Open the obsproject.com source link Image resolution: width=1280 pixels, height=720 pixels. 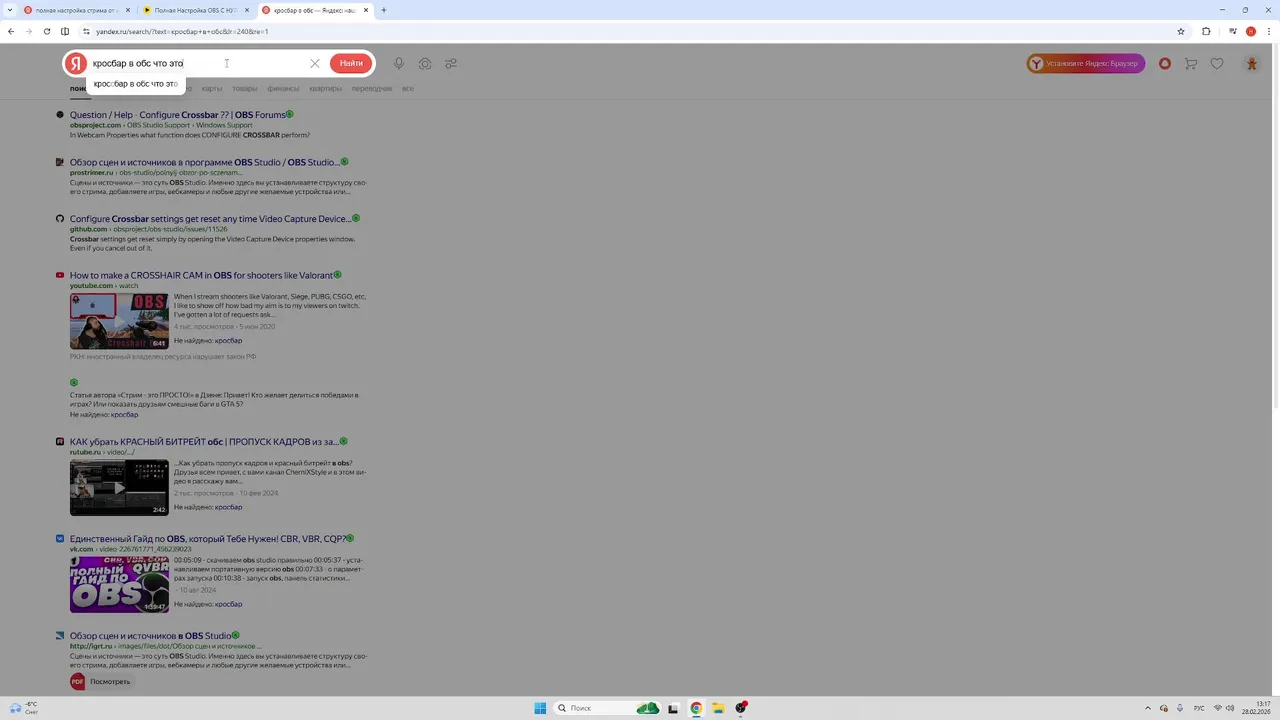[95, 125]
